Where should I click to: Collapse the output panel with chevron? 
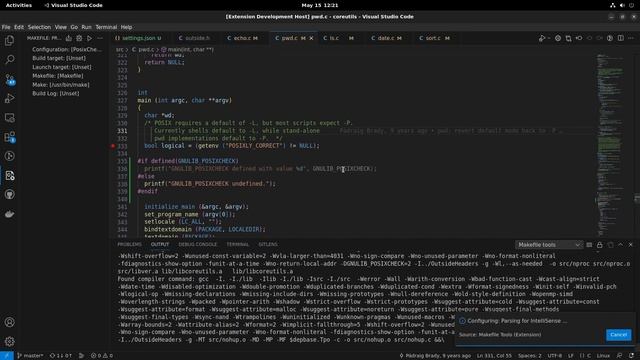pyautogui.click(x=620, y=244)
